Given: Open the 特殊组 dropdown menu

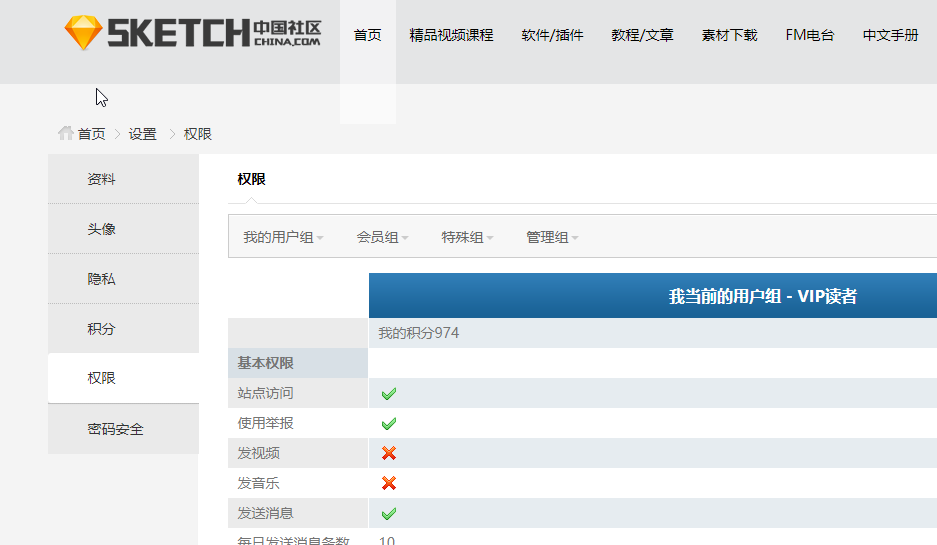Looking at the screenshot, I should coord(467,237).
